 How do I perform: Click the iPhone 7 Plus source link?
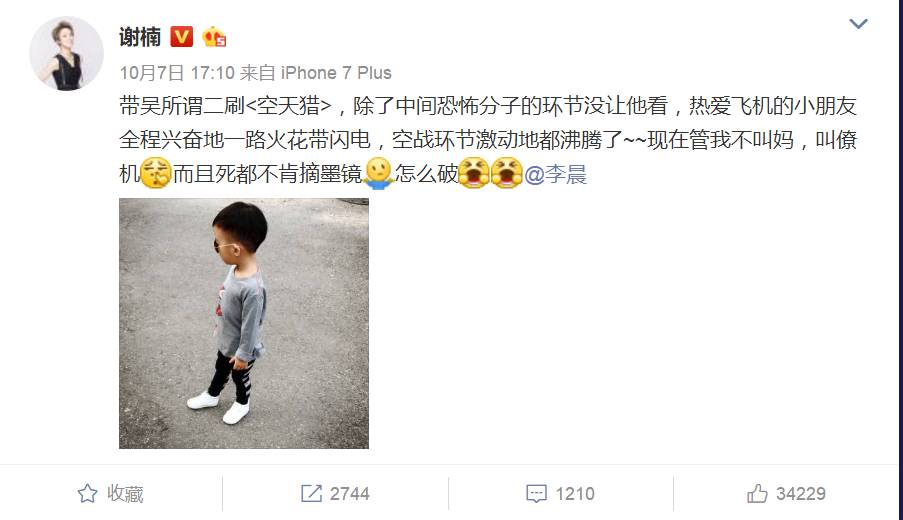336,73
